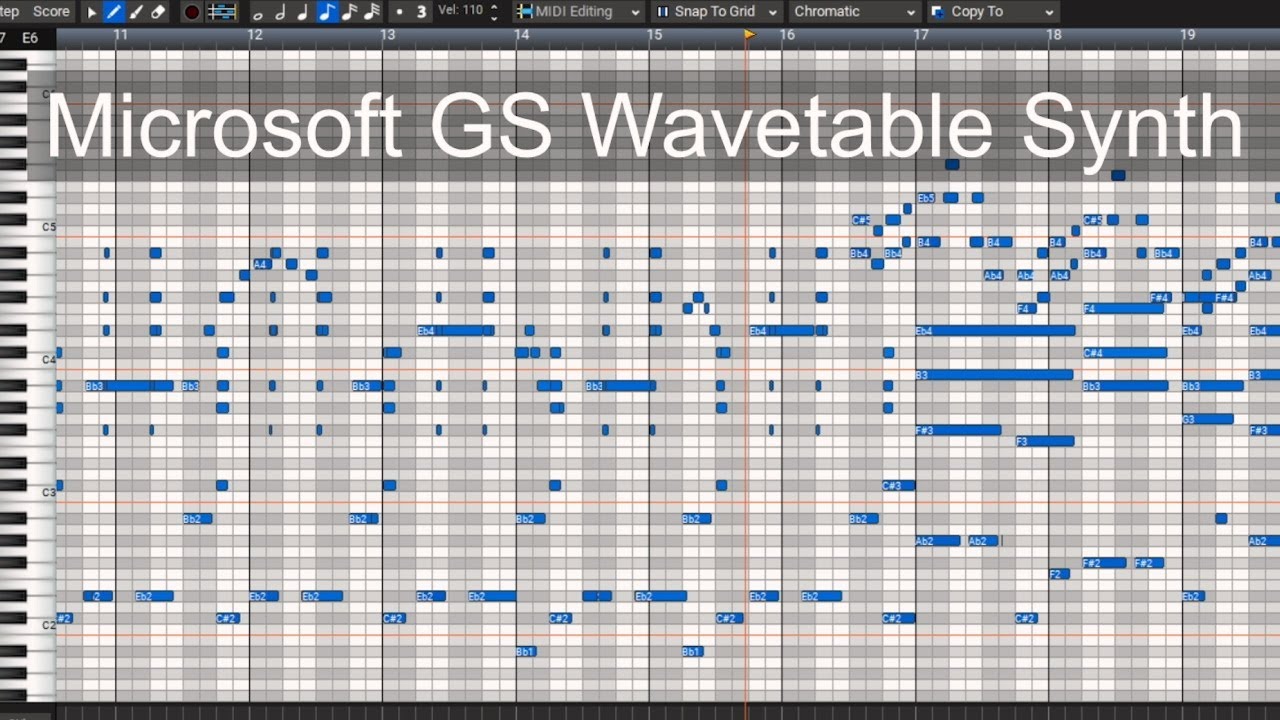The image size is (1280, 720).
Task: Click bar 14 on the ruler
Action: (x=521, y=35)
